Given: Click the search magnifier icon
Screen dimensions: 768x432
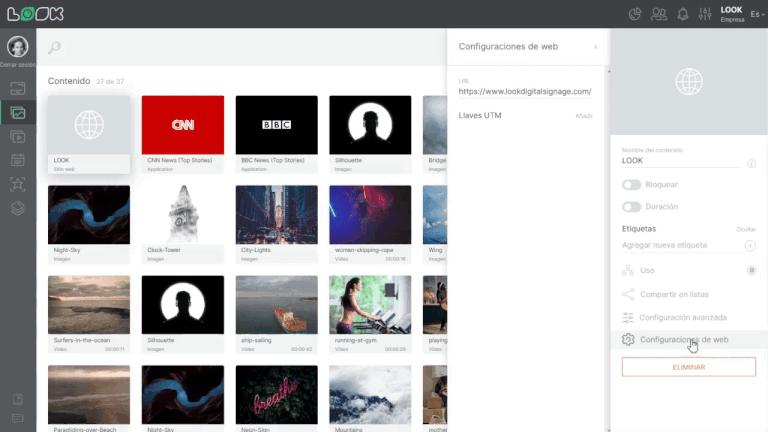Looking at the screenshot, I should pos(54,48).
